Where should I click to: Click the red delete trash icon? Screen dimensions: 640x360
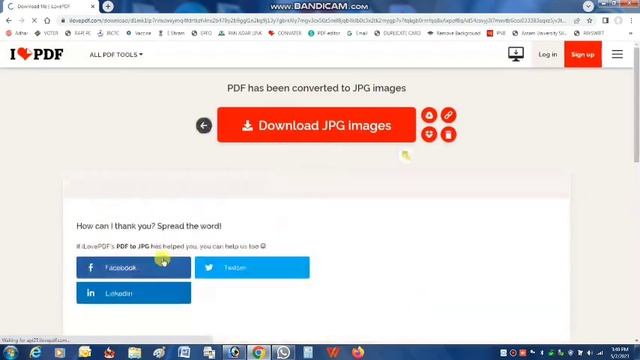pyautogui.click(x=448, y=134)
